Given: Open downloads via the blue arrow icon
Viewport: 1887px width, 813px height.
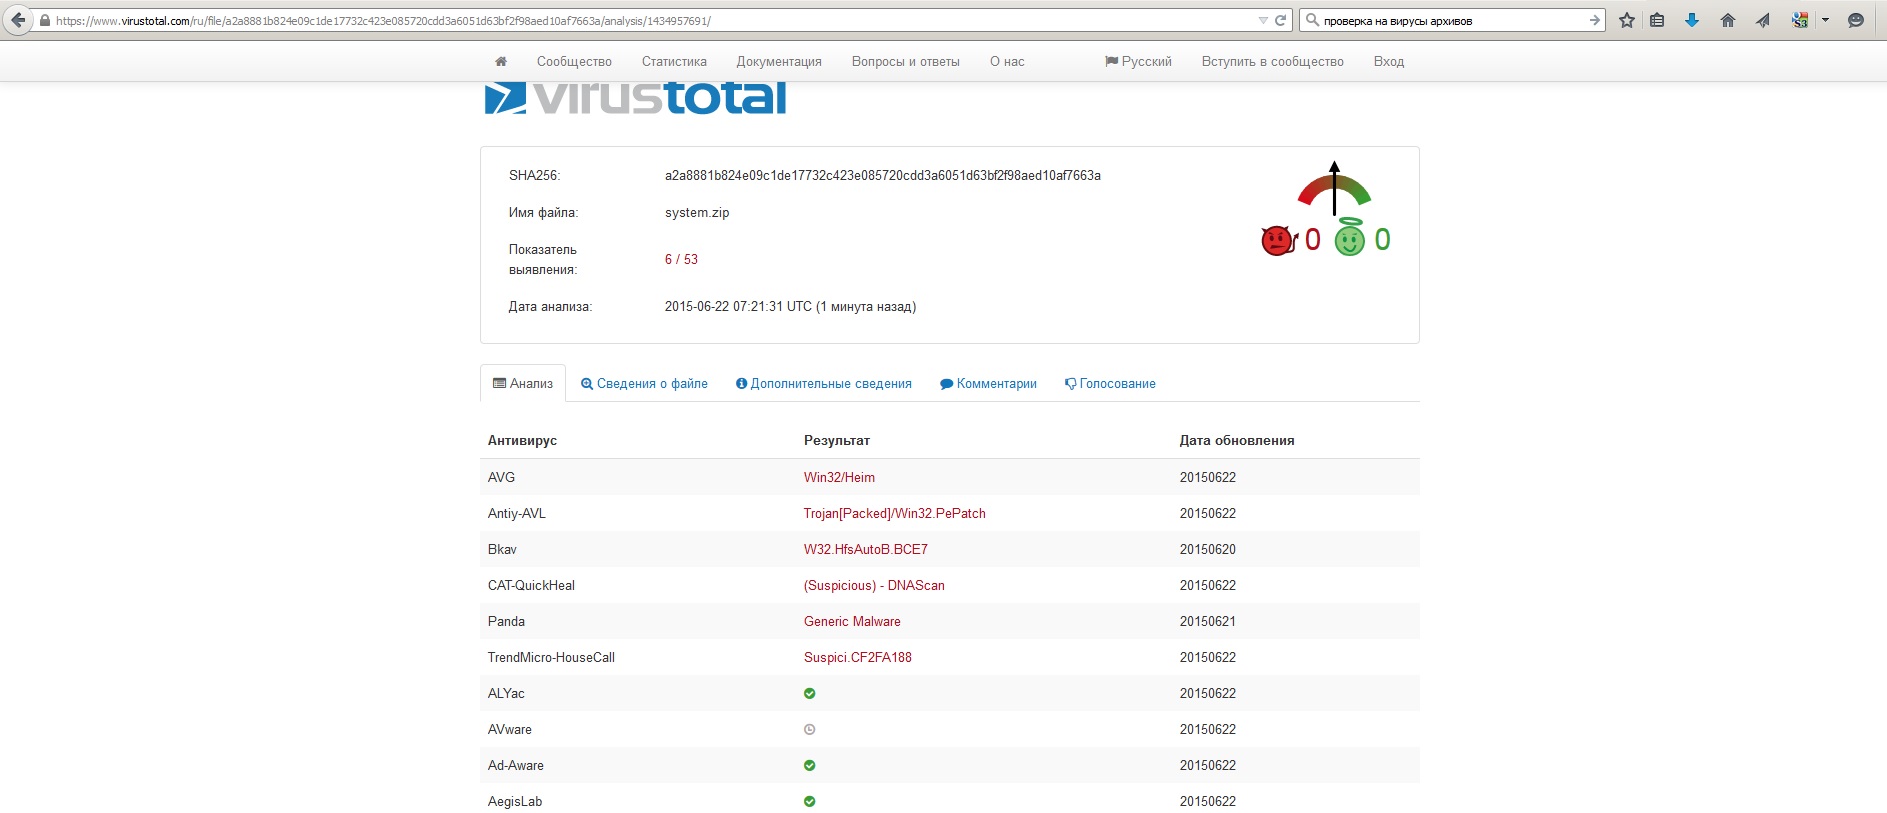Looking at the screenshot, I should point(1692,20).
